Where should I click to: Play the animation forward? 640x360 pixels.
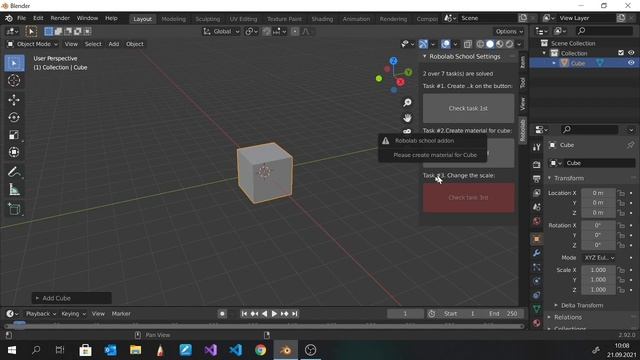(x=274, y=313)
